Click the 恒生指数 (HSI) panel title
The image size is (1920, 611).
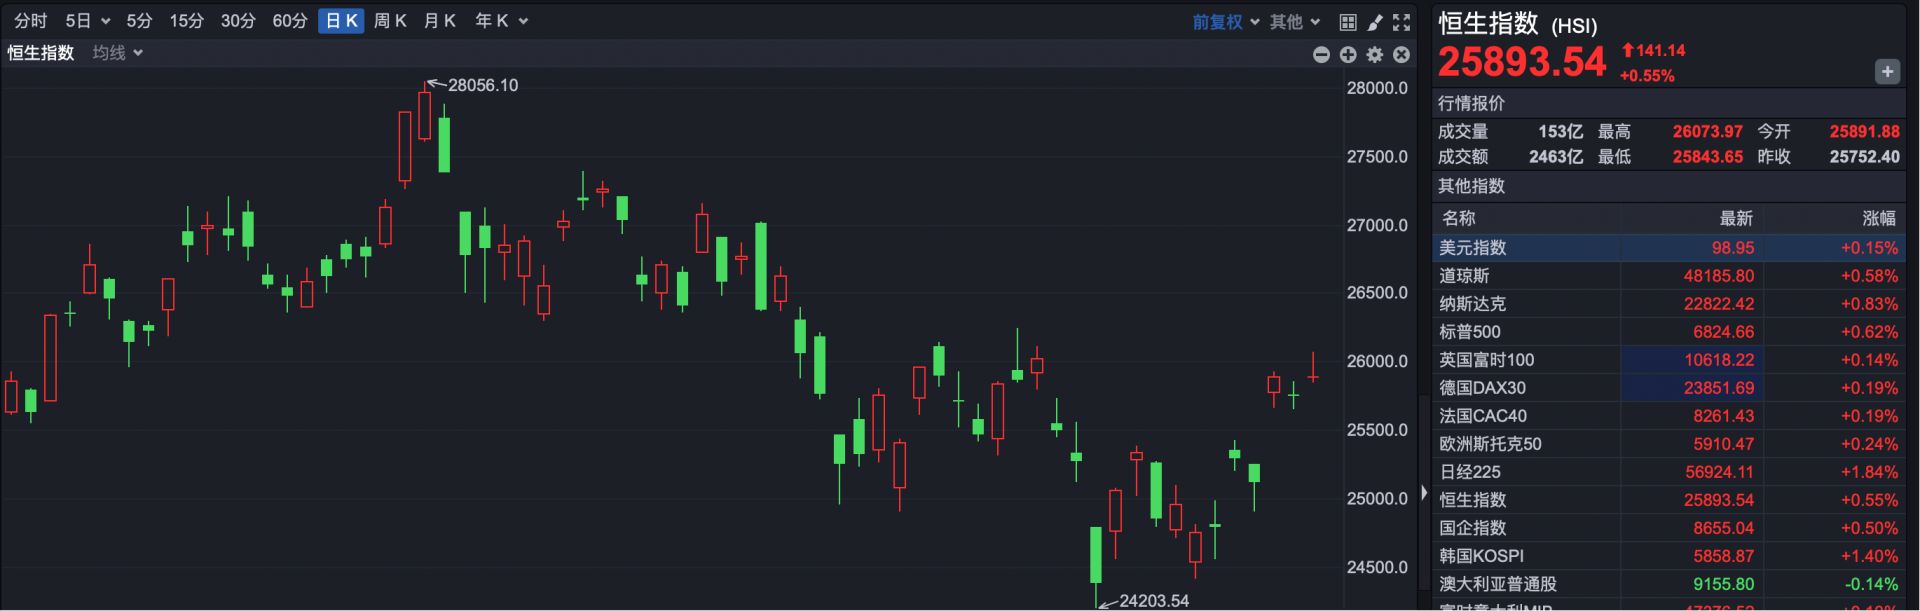pos(1517,24)
